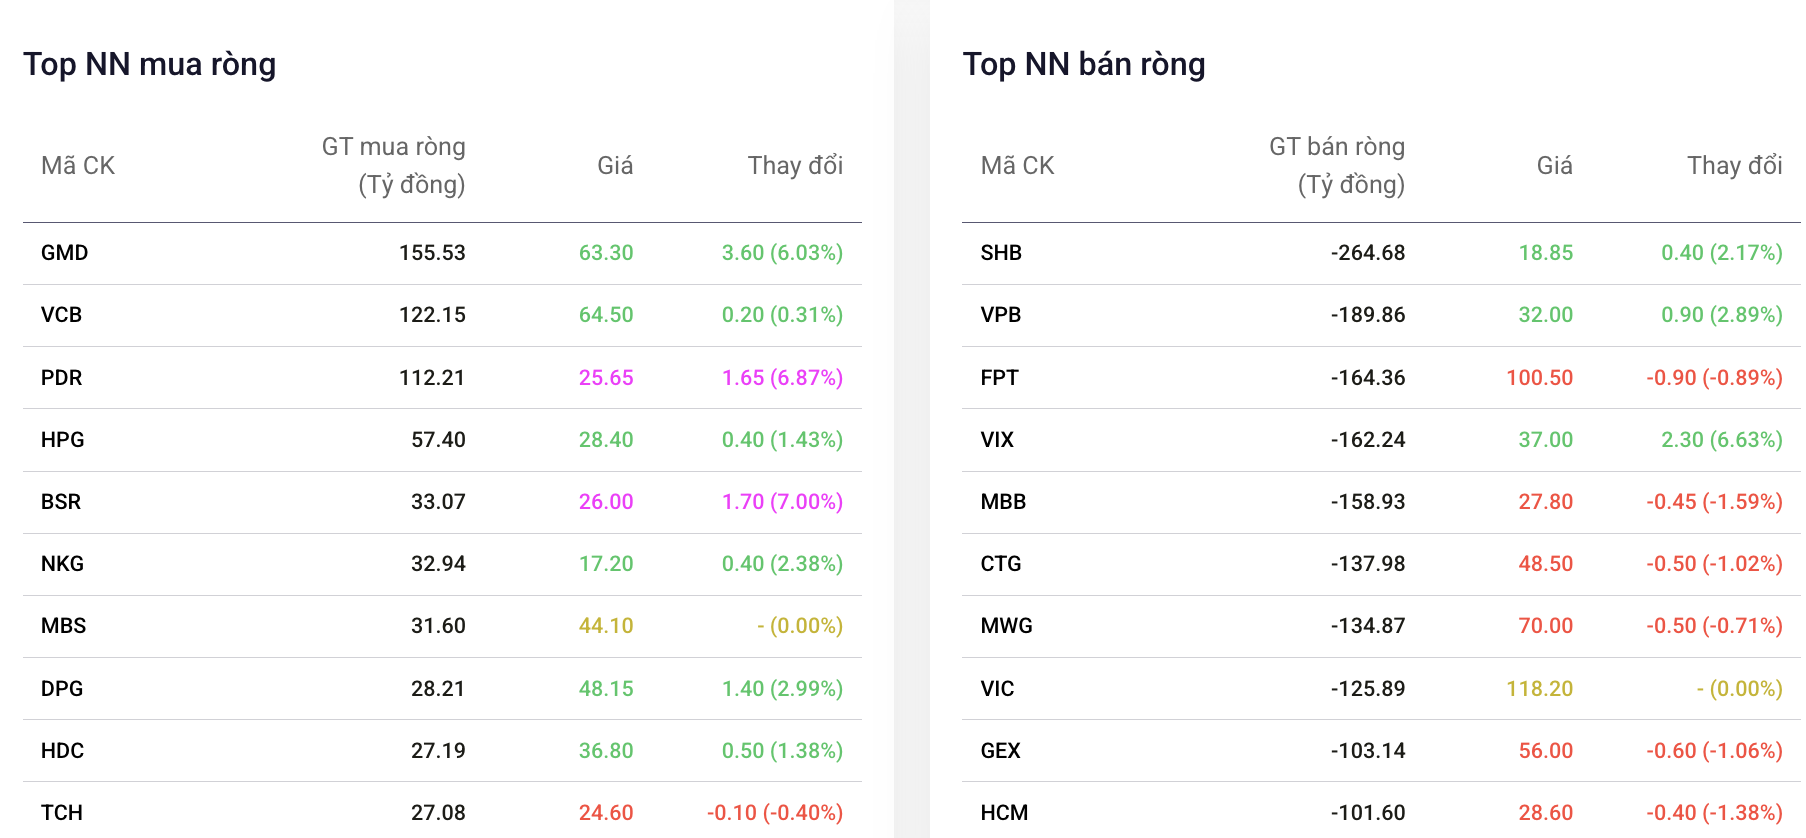Click VIC price 118.20
Image resolution: width=1806 pixels, height=838 pixels.
coord(1540,689)
